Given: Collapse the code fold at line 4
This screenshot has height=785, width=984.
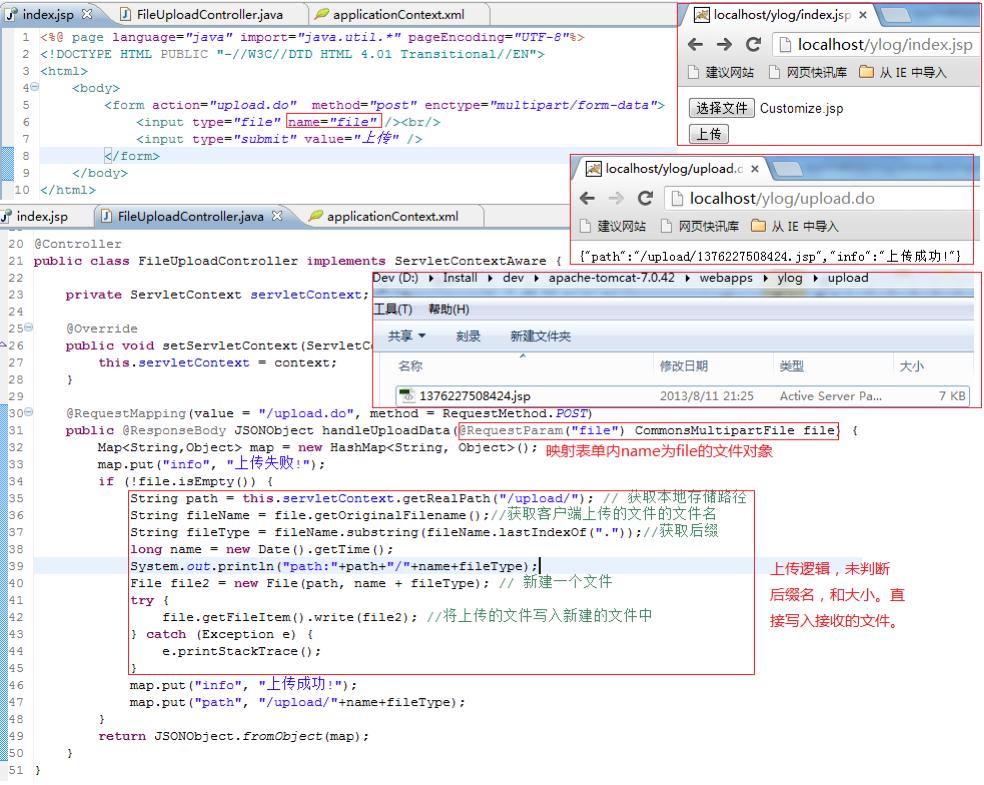Looking at the screenshot, I should (34, 88).
